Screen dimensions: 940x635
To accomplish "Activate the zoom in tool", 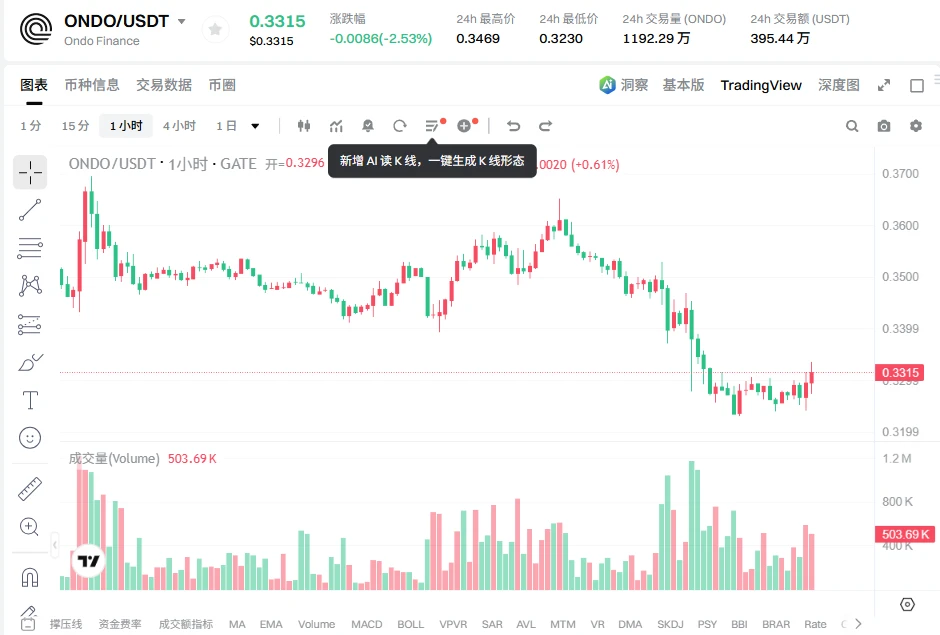I will [30, 527].
